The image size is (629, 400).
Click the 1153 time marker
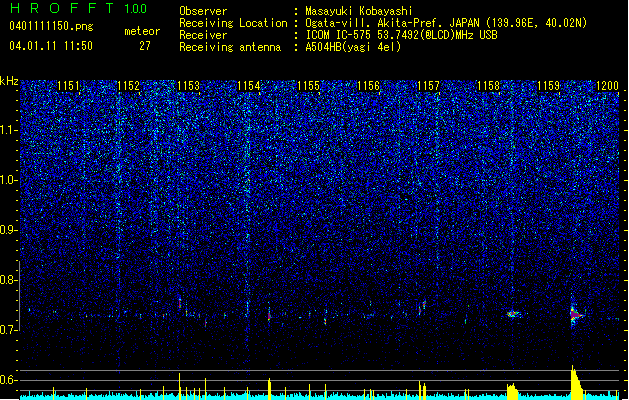pyautogui.click(x=188, y=85)
